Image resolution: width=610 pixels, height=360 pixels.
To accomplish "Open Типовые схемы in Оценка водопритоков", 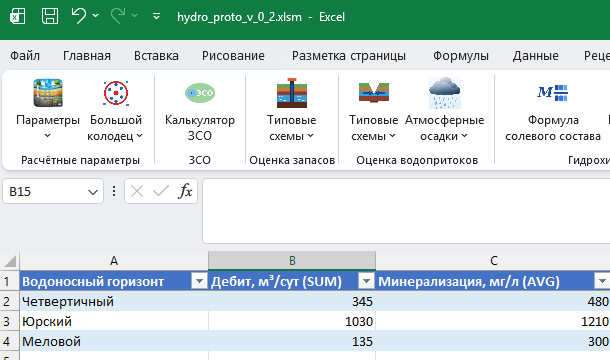I will pyautogui.click(x=373, y=110).
